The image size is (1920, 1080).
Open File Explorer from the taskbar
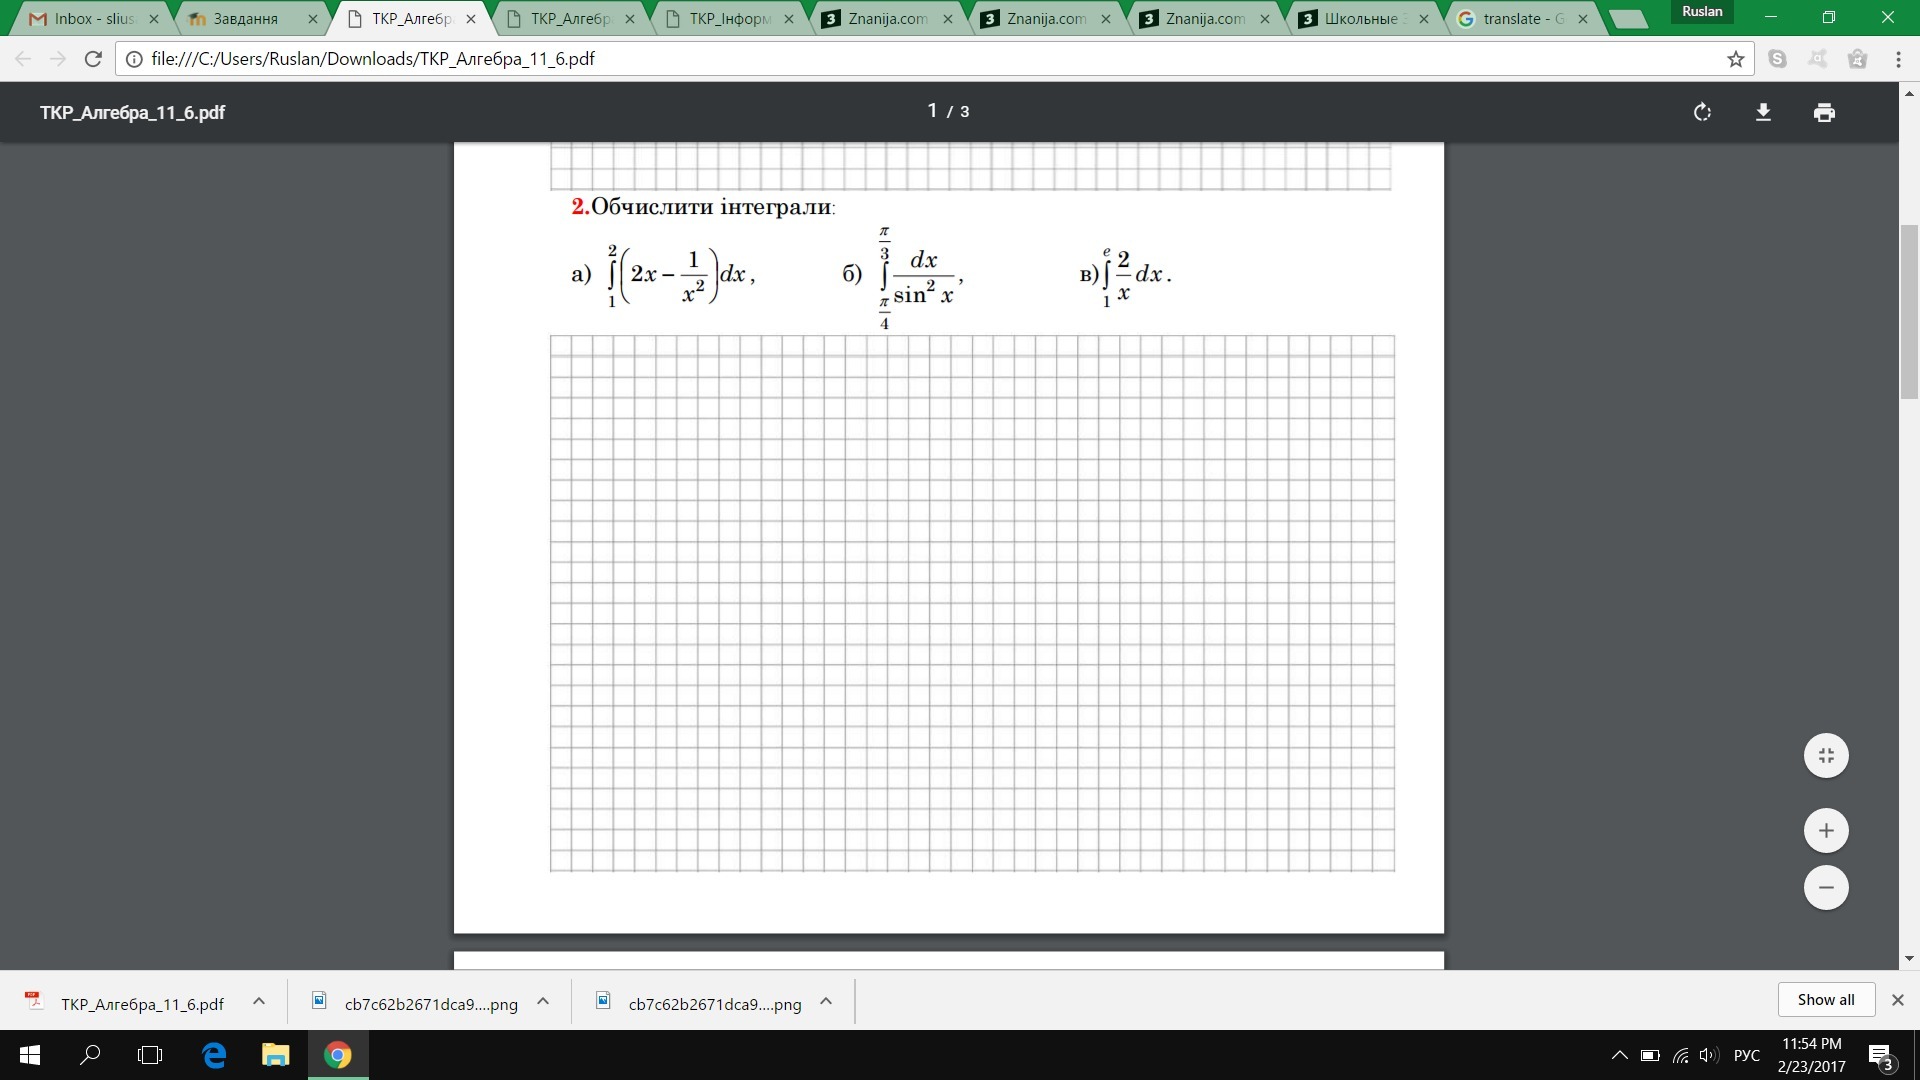pyautogui.click(x=275, y=1055)
